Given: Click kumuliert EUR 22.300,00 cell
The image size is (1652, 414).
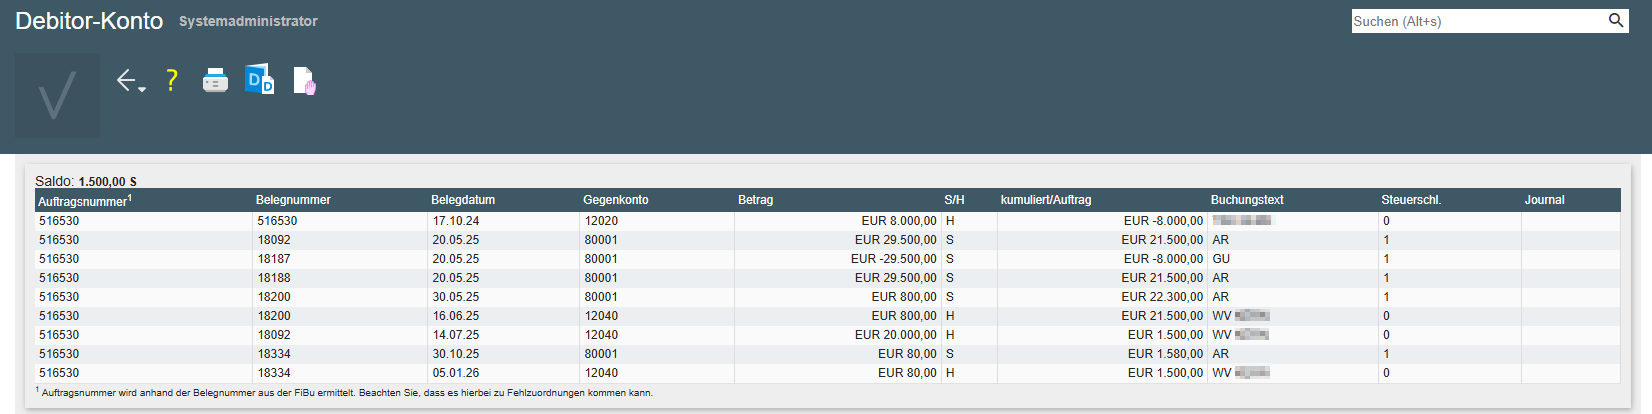Looking at the screenshot, I should 1162,297.
